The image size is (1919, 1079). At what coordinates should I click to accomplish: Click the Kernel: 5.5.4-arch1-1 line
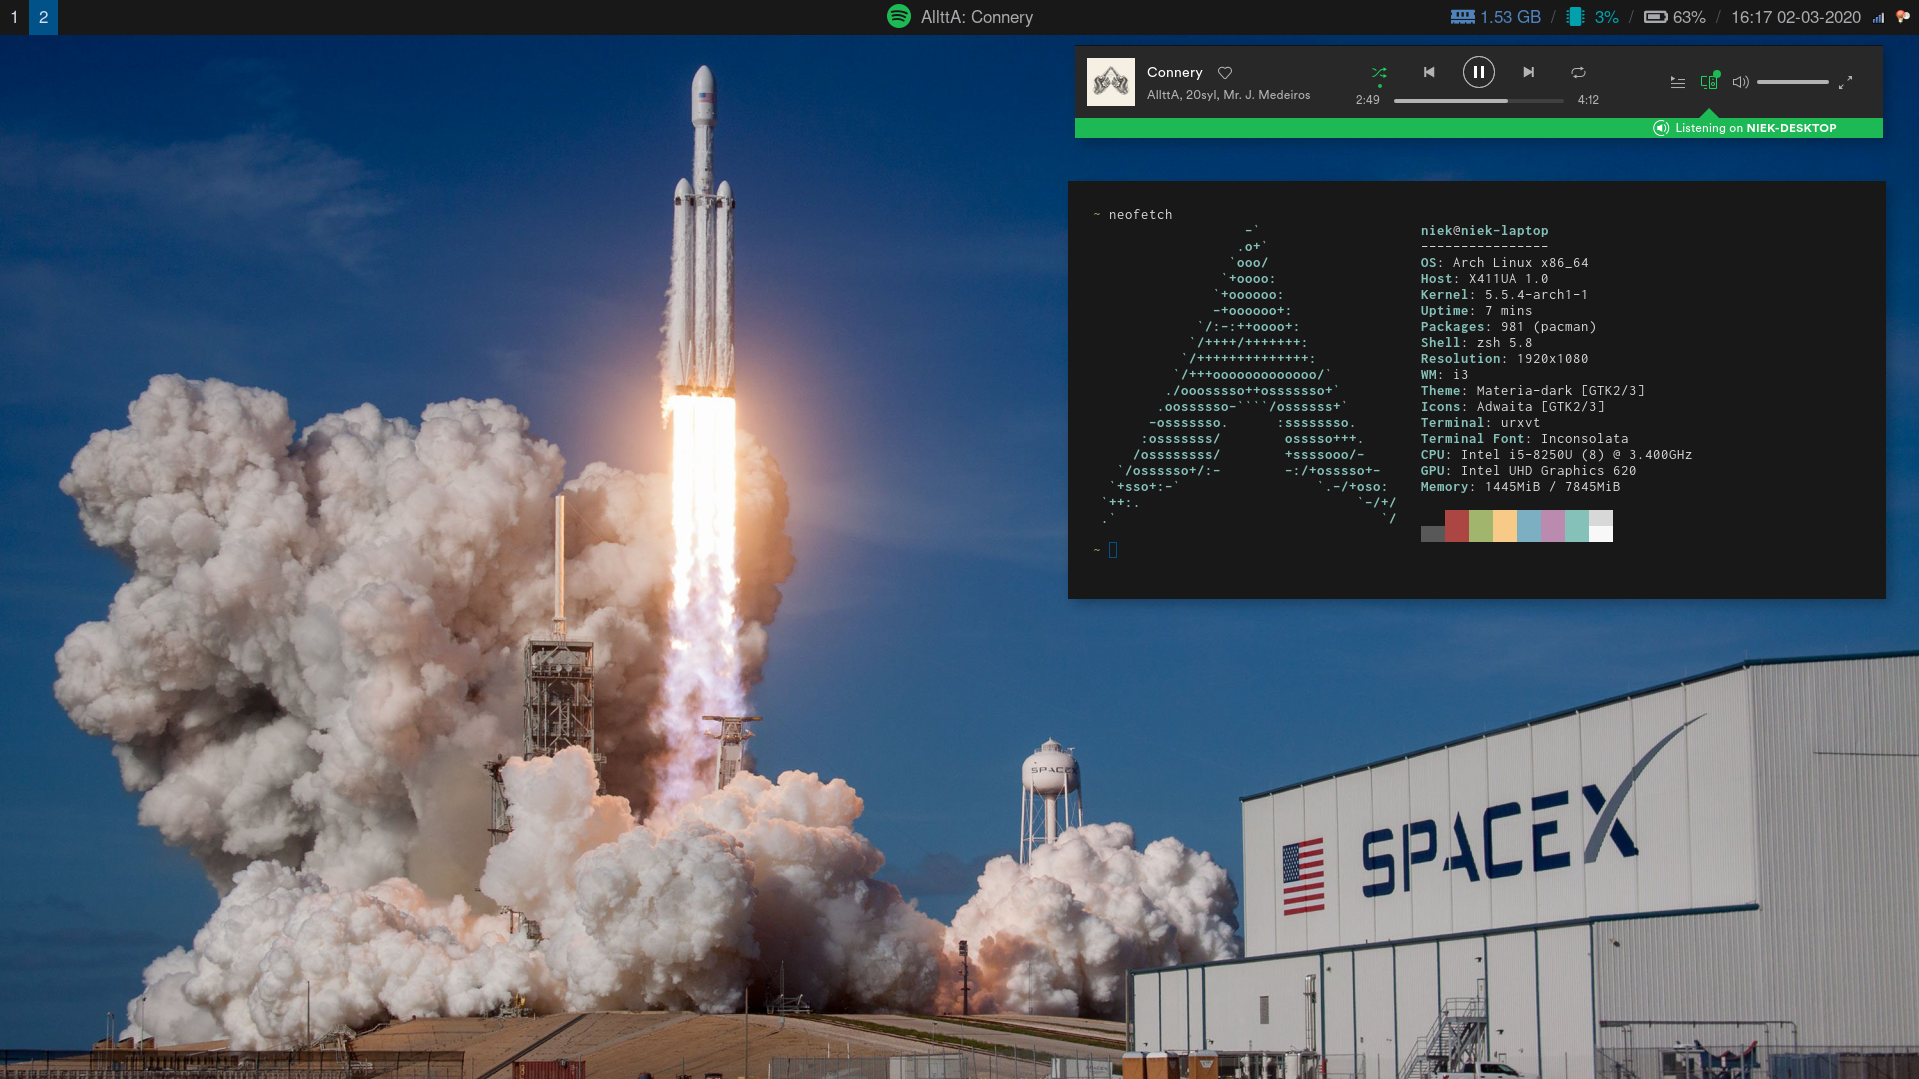pyautogui.click(x=1504, y=294)
